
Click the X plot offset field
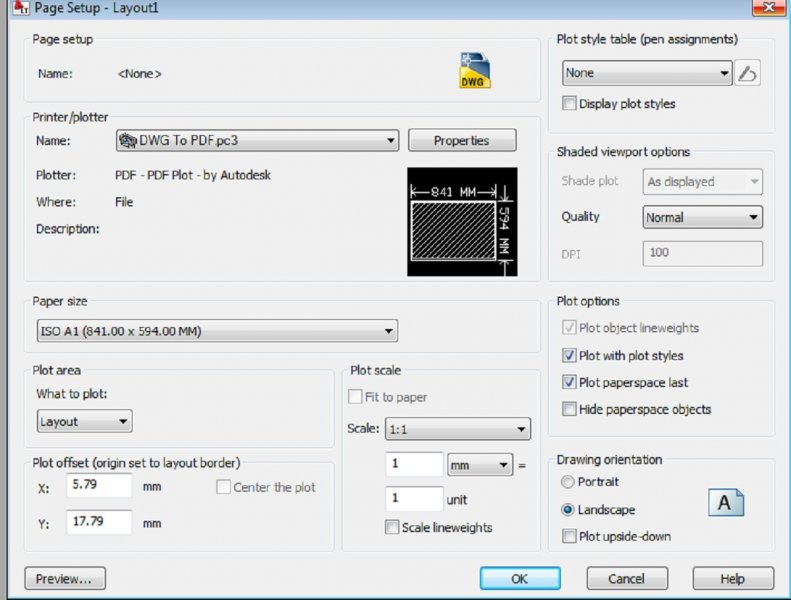99,485
